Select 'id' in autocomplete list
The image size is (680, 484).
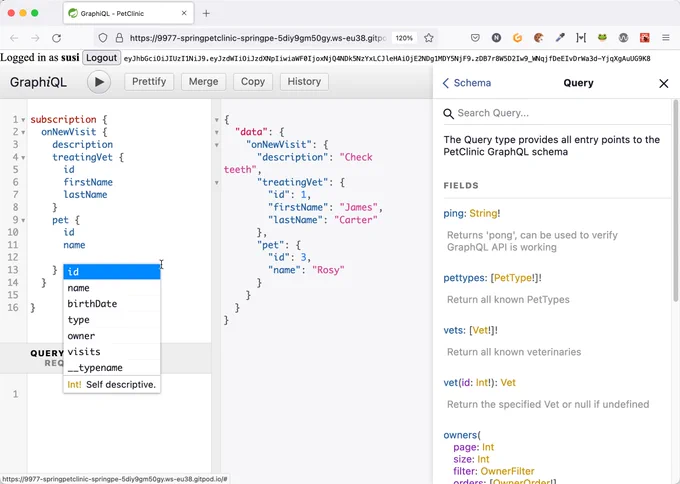(112, 271)
